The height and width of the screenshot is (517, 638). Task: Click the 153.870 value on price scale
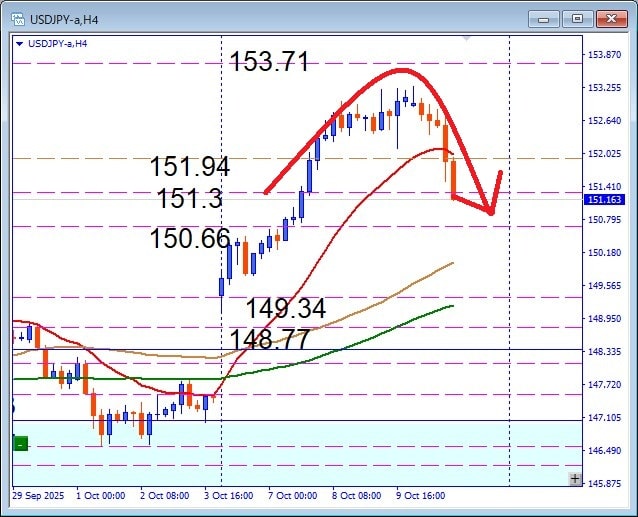[x=604, y=55]
